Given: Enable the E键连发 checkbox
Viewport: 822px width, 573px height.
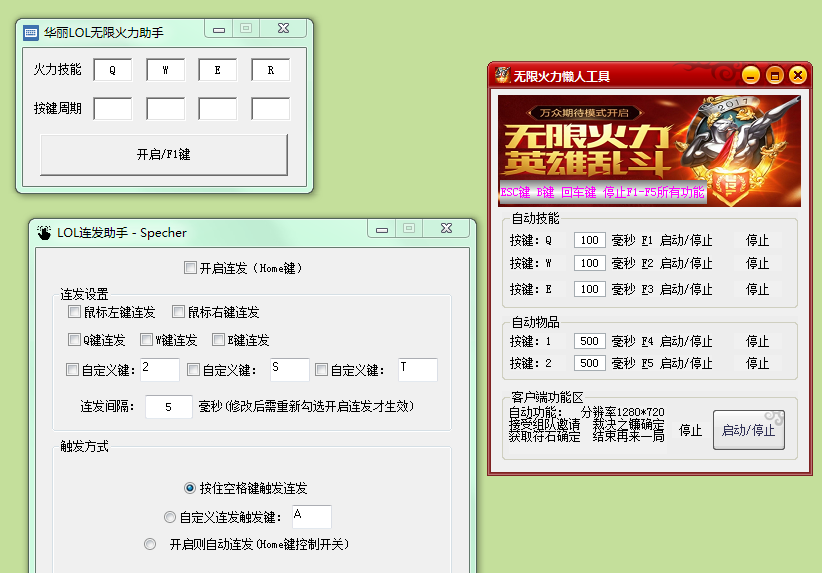Looking at the screenshot, I should [x=219, y=340].
